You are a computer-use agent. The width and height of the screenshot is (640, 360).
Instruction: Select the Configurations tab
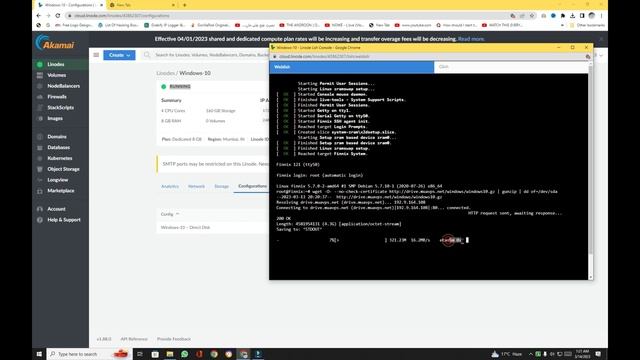tap(252, 186)
